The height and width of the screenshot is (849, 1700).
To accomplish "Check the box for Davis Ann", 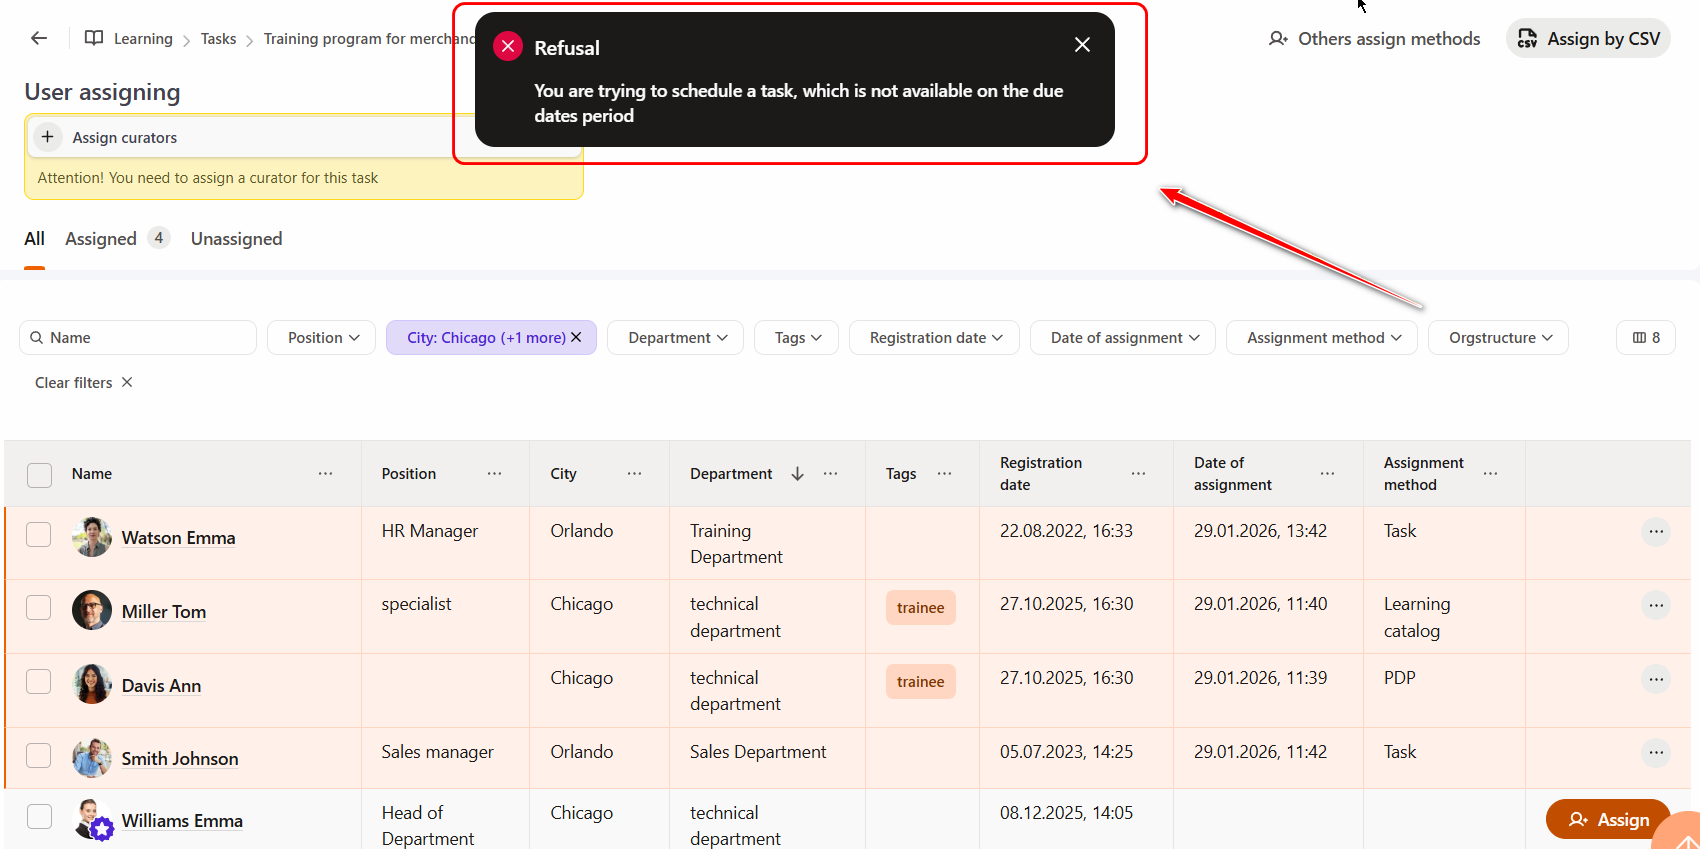I will coord(39,682).
